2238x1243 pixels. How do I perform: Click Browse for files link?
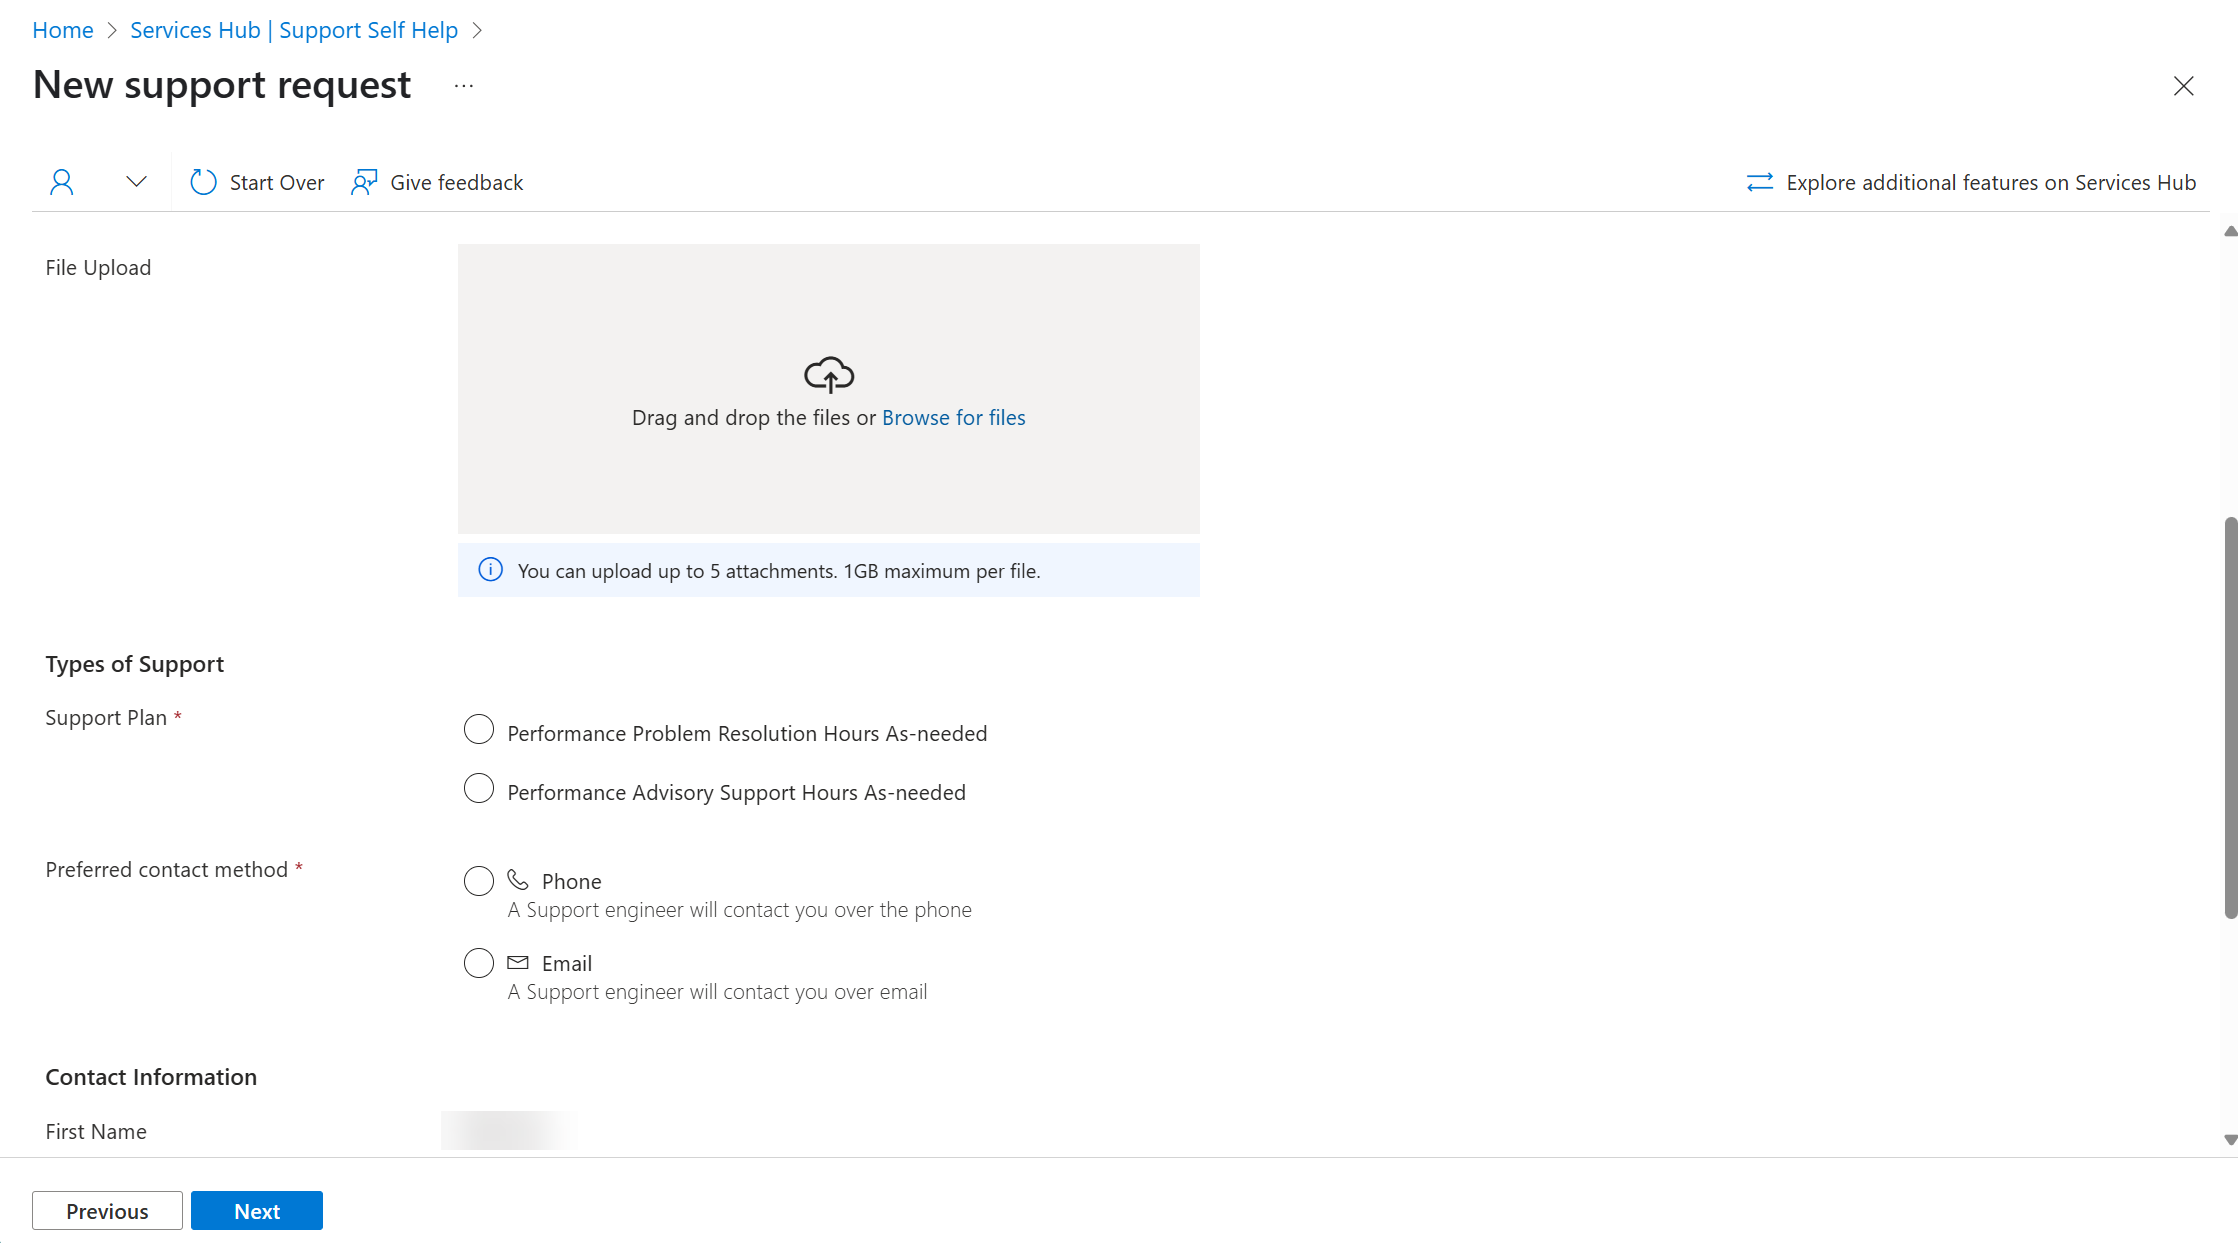(x=954, y=416)
